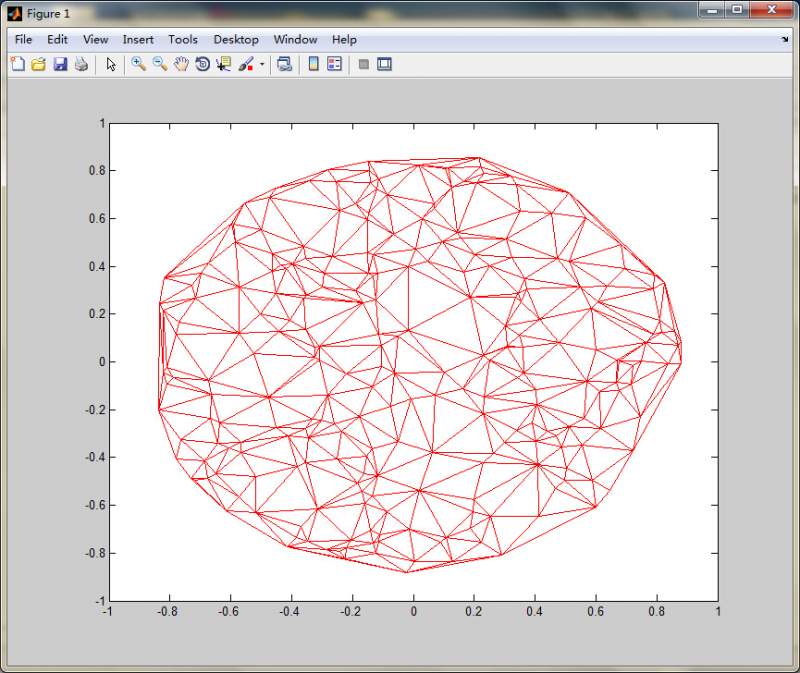Click the Link Plot icon
The width and height of the screenshot is (800, 673).
click(x=284, y=64)
